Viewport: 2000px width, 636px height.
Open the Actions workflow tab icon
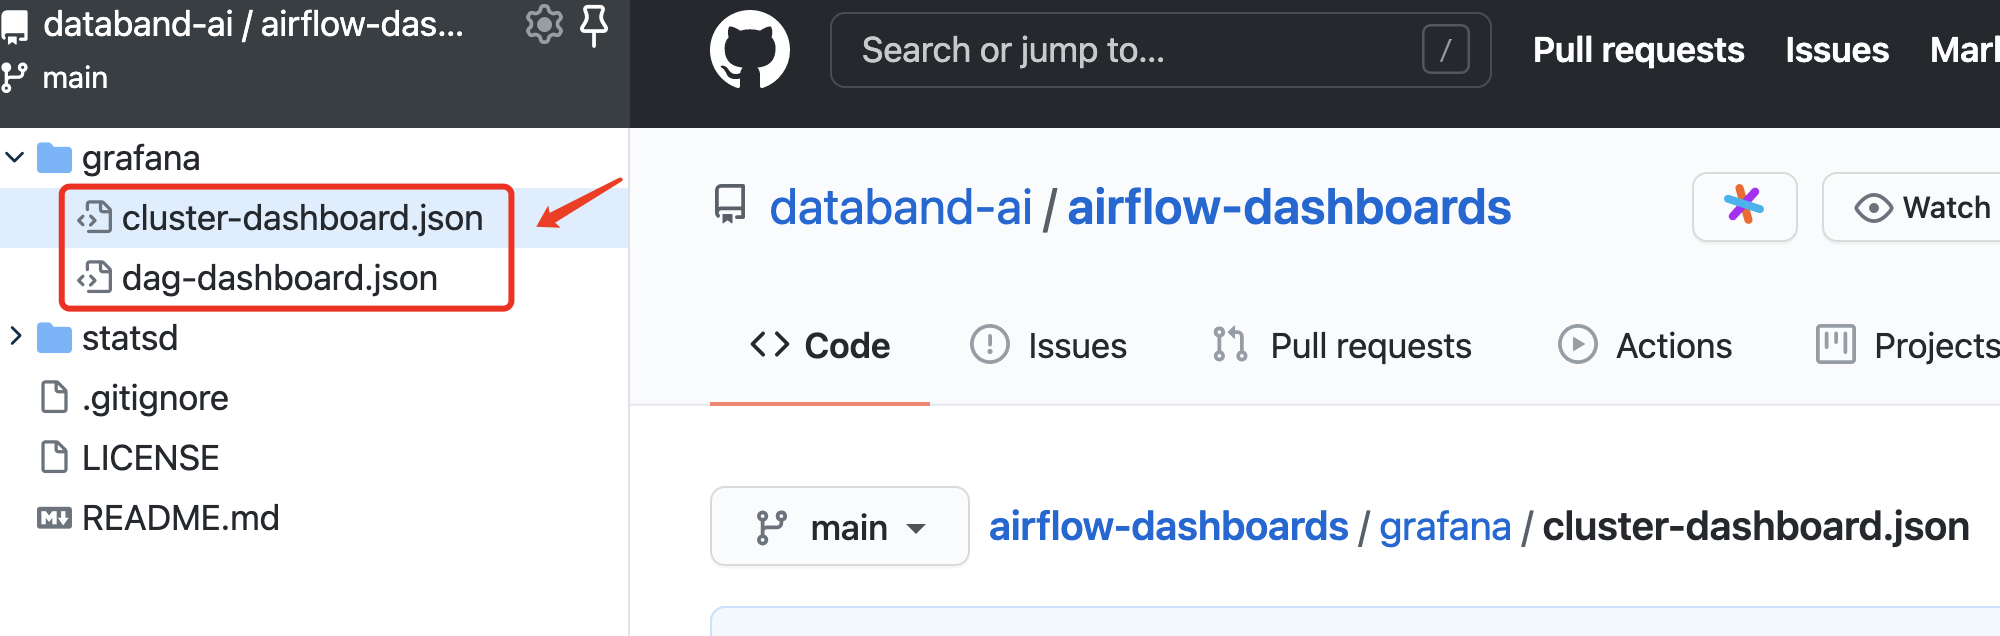[x=1578, y=345]
